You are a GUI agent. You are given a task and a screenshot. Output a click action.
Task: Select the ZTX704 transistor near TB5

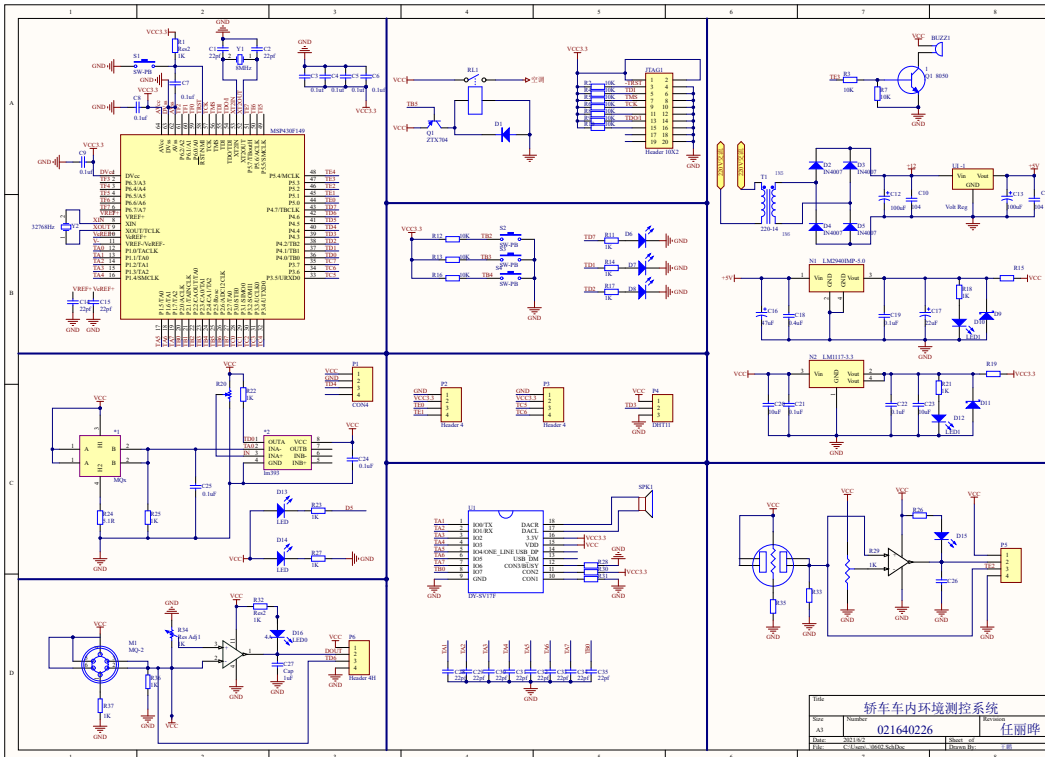[x=435, y=123]
